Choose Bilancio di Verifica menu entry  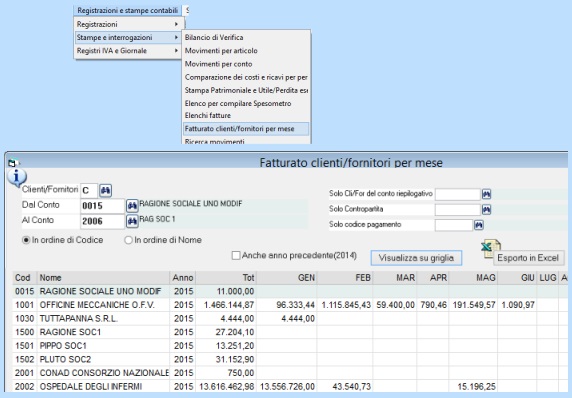point(246,38)
